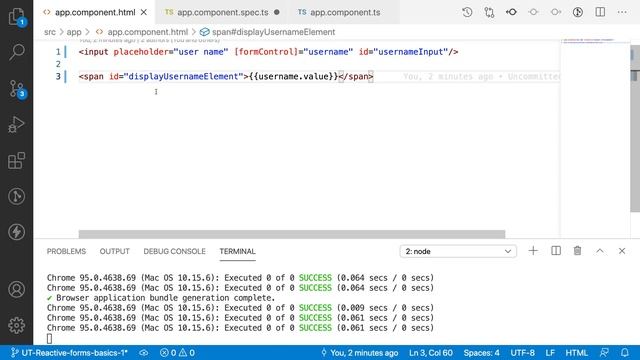Click the next revision arrow icon
Screen dimensions: 640x360
(x=556, y=12)
